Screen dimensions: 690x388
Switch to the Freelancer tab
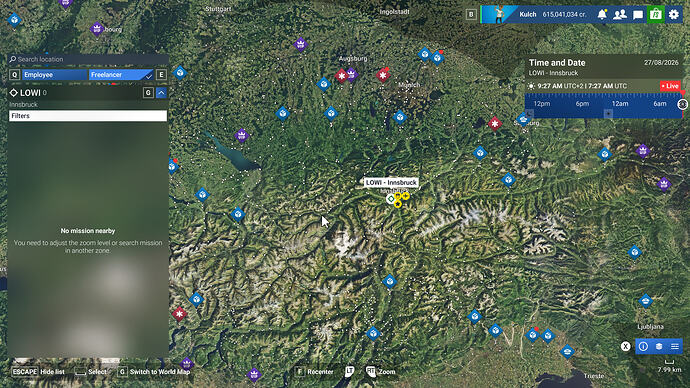121,75
